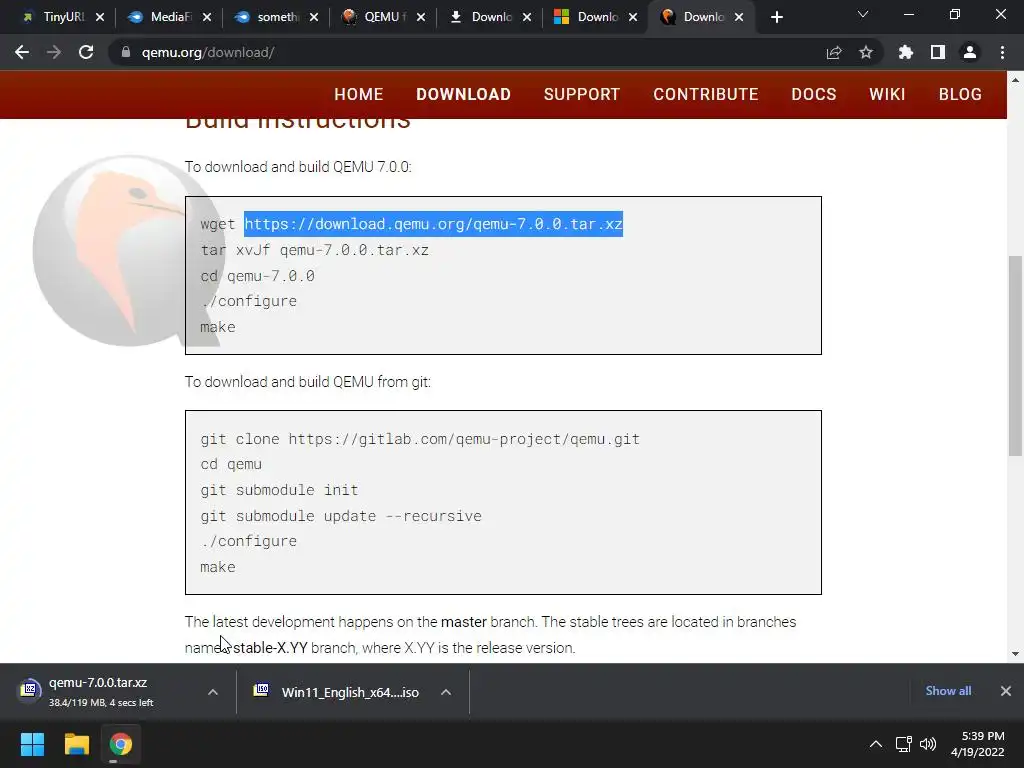
Task: Open a new browser tab
Action: click(776, 17)
